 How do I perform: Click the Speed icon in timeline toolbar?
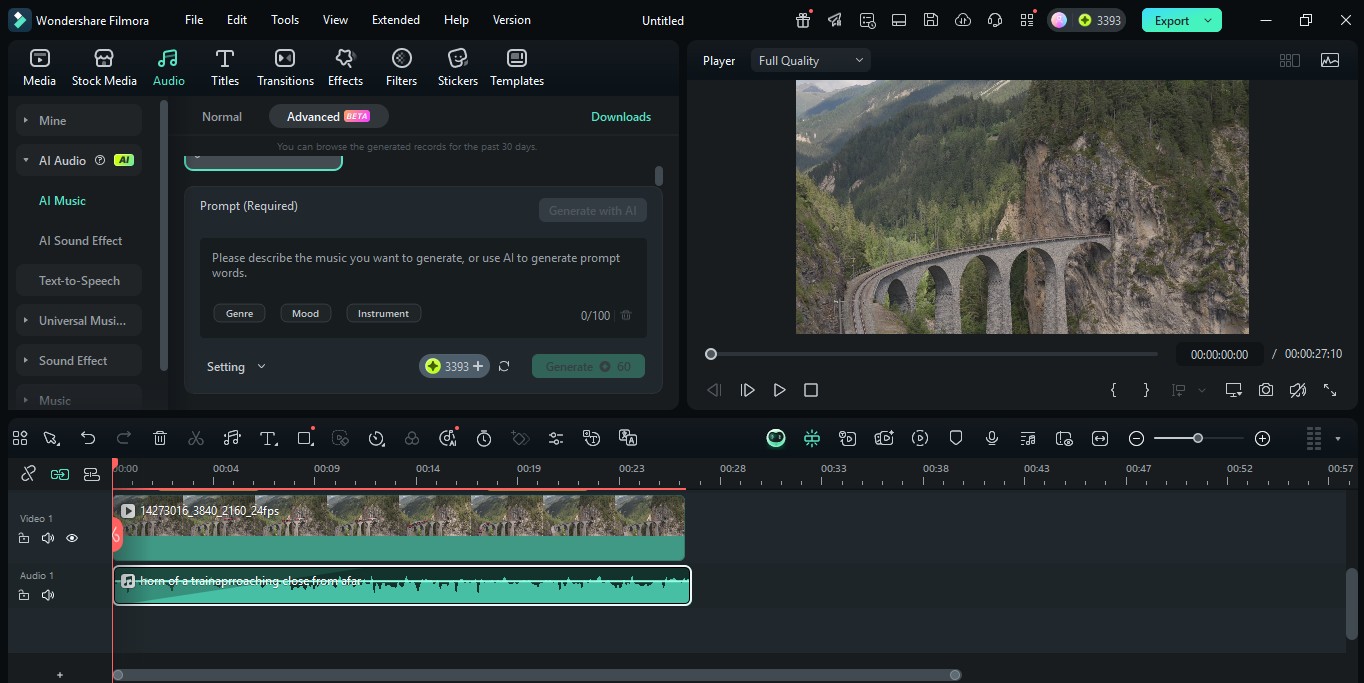pos(376,438)
